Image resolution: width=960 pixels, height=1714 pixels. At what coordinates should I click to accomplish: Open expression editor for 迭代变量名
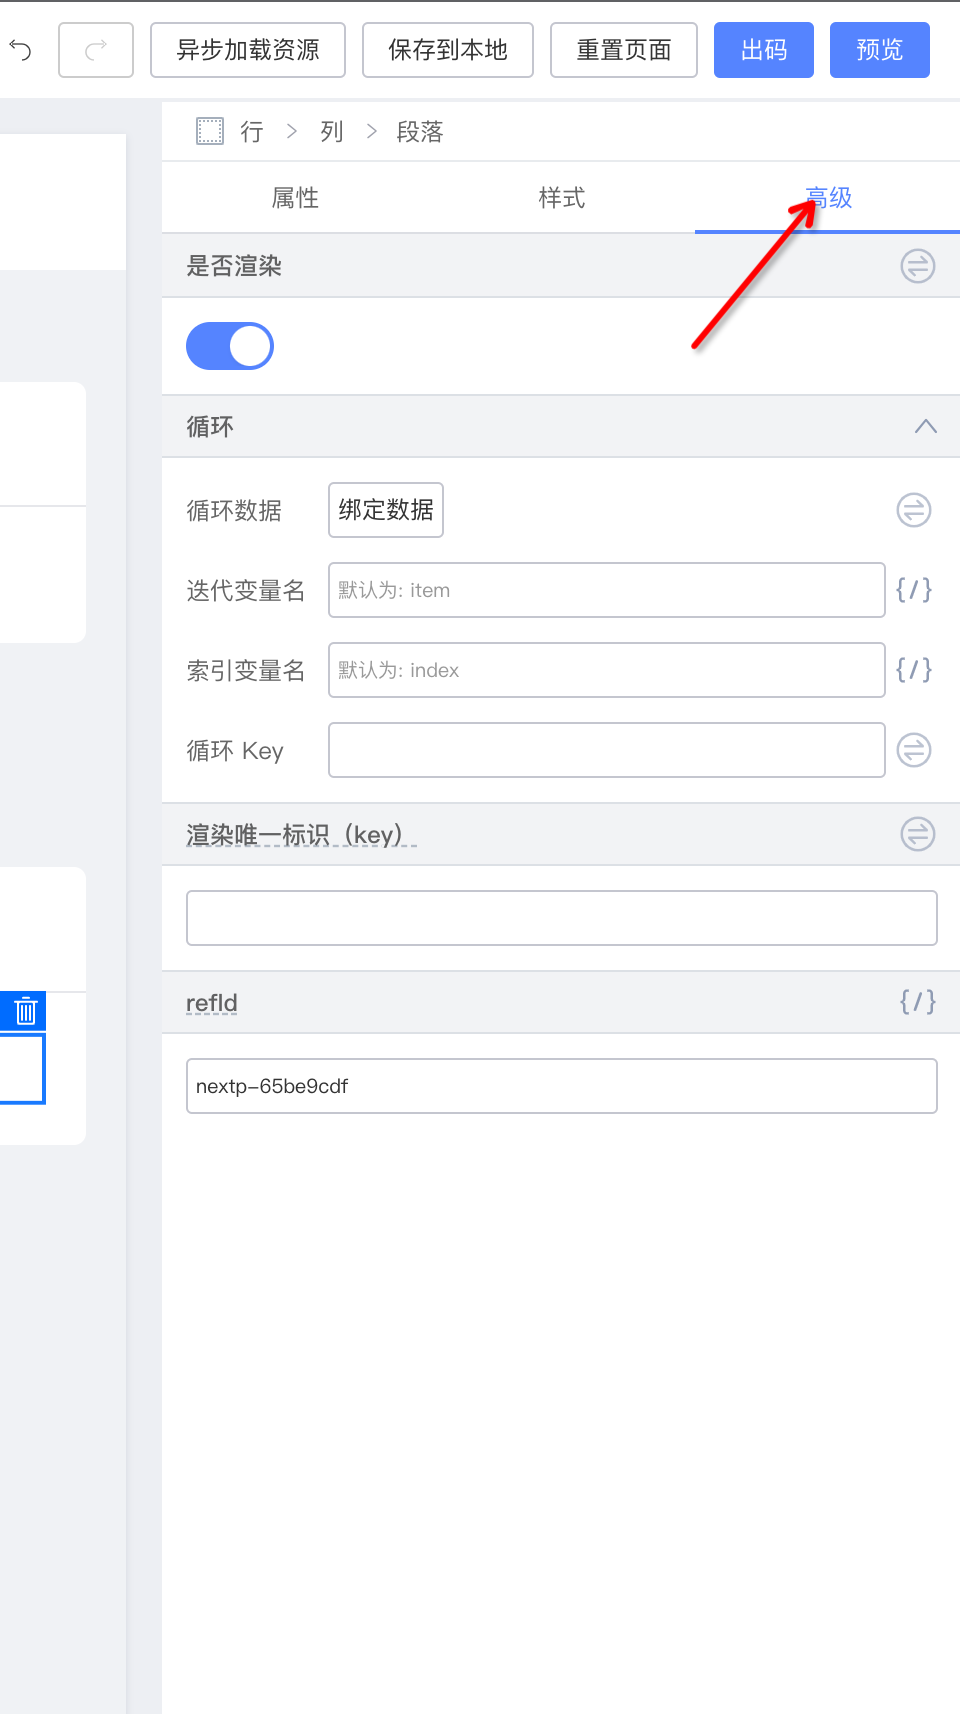913,590
